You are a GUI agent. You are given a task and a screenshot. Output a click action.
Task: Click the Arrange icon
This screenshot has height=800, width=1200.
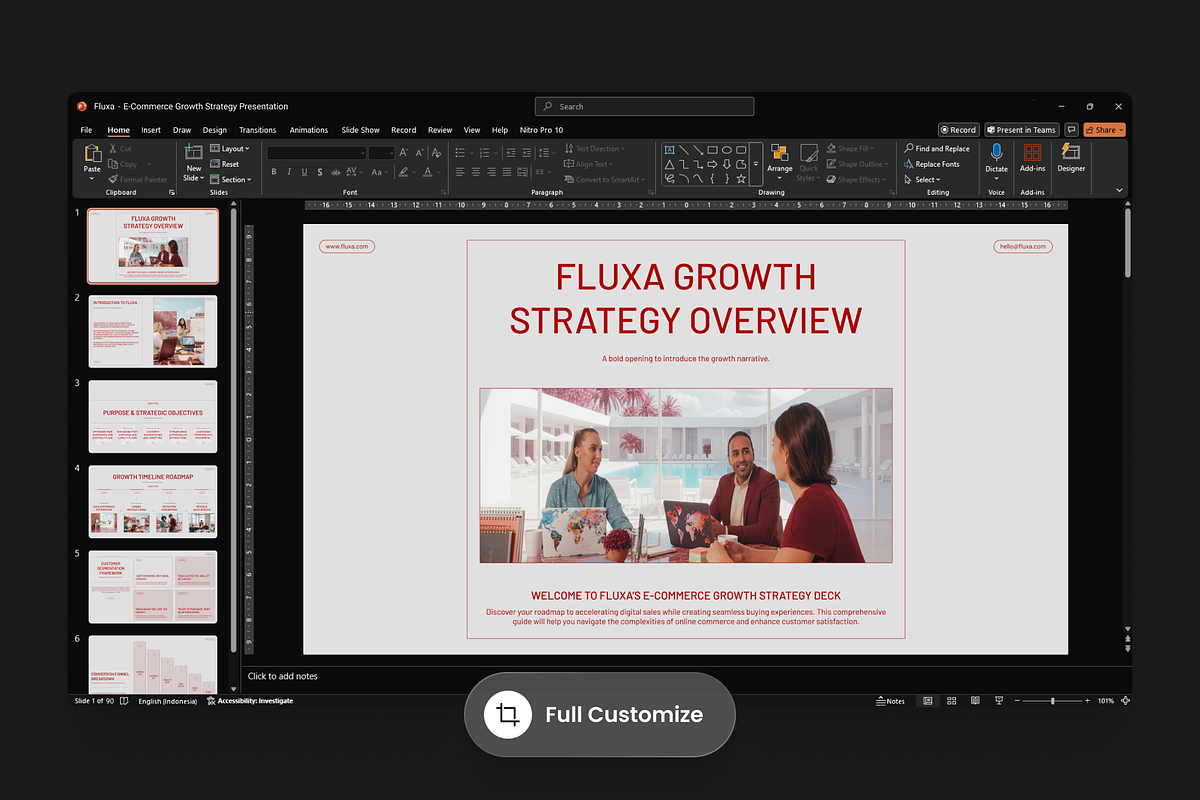[x=780, y=153]
